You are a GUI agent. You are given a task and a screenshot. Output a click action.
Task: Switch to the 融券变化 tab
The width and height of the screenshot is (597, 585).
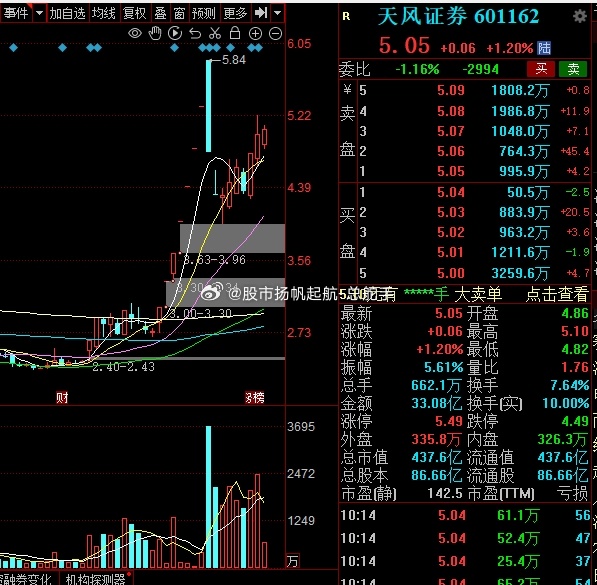tap(27, 579)
